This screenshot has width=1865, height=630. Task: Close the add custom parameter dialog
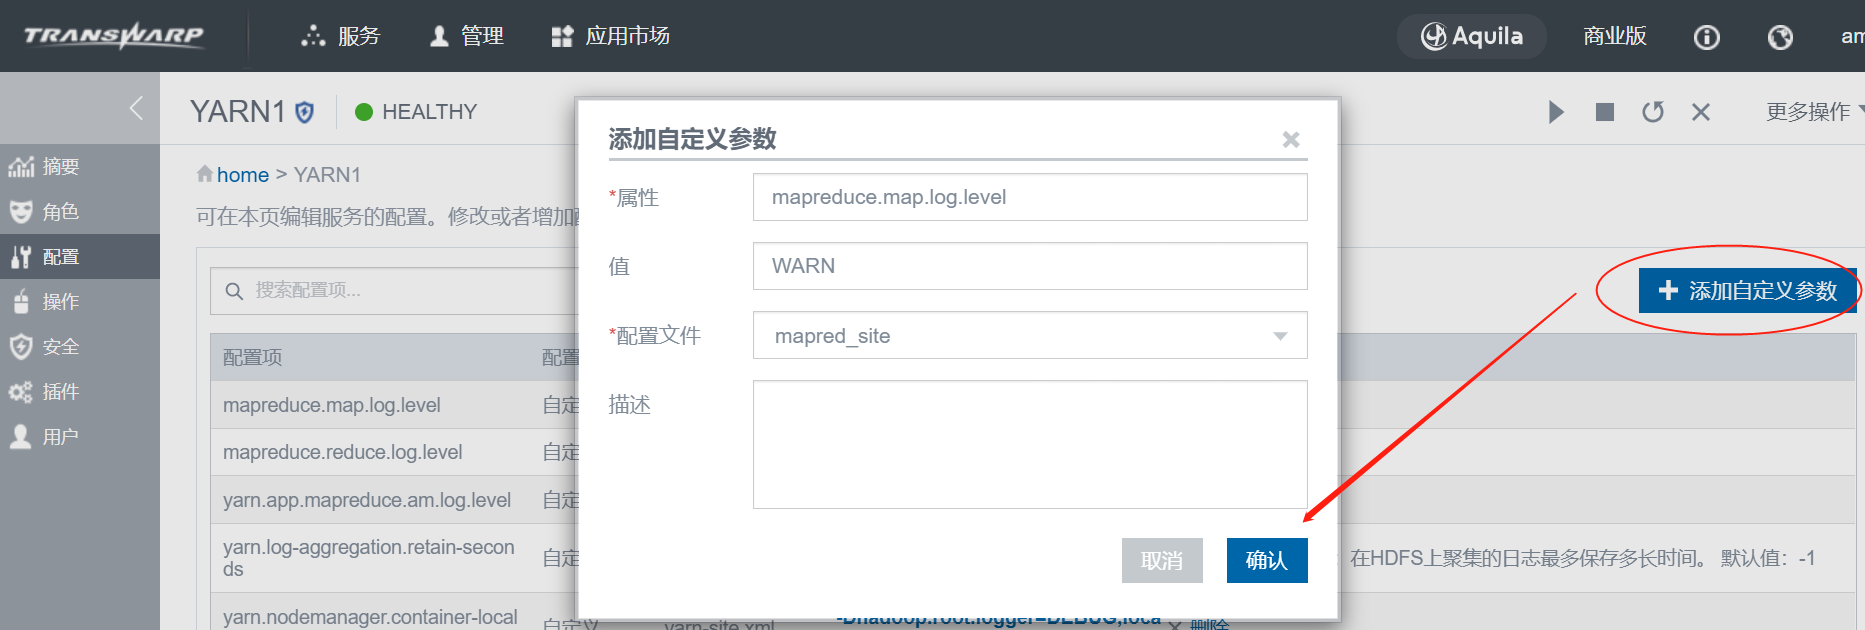point(1291,140)
